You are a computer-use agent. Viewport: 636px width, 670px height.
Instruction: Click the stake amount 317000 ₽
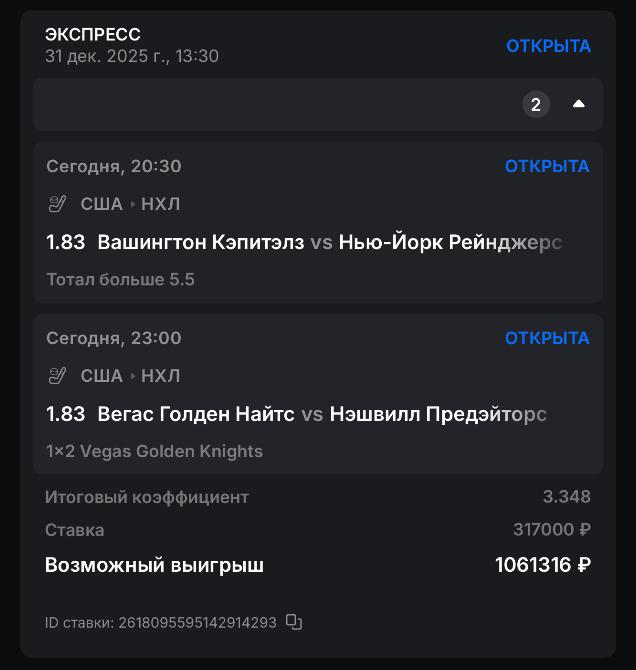pos(552,530)
